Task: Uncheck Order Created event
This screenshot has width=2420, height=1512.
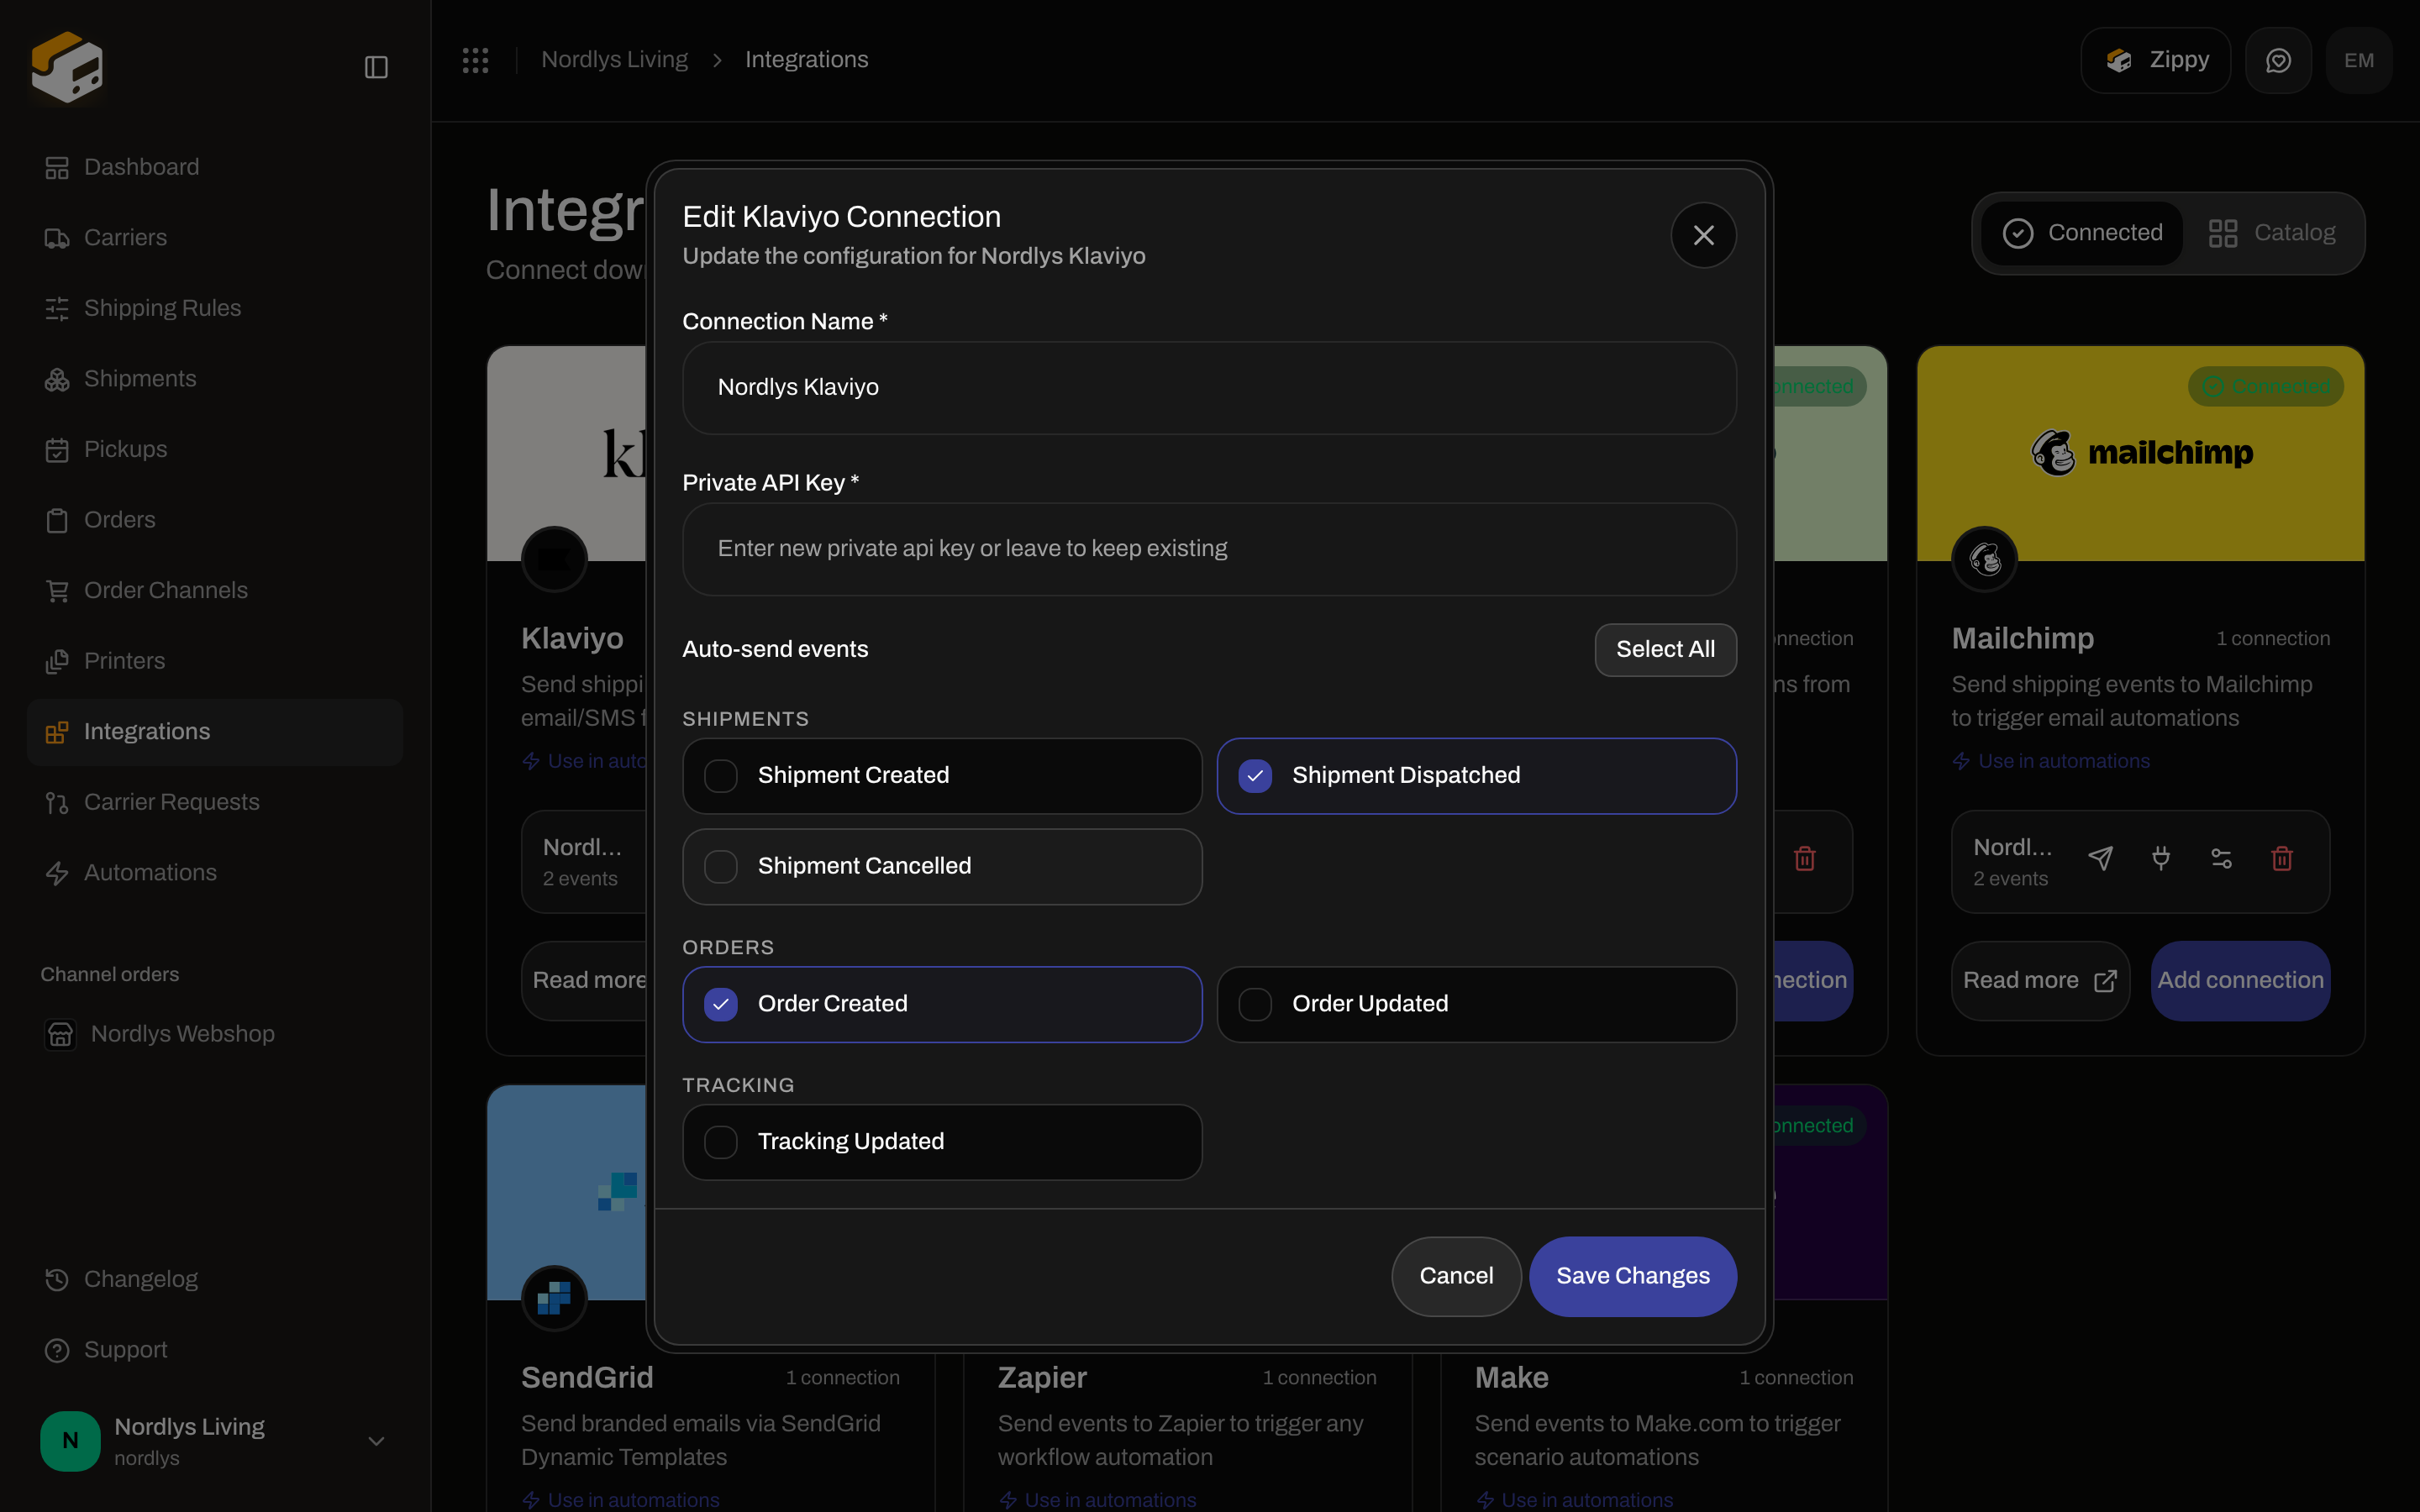Action: [942, 1004]
